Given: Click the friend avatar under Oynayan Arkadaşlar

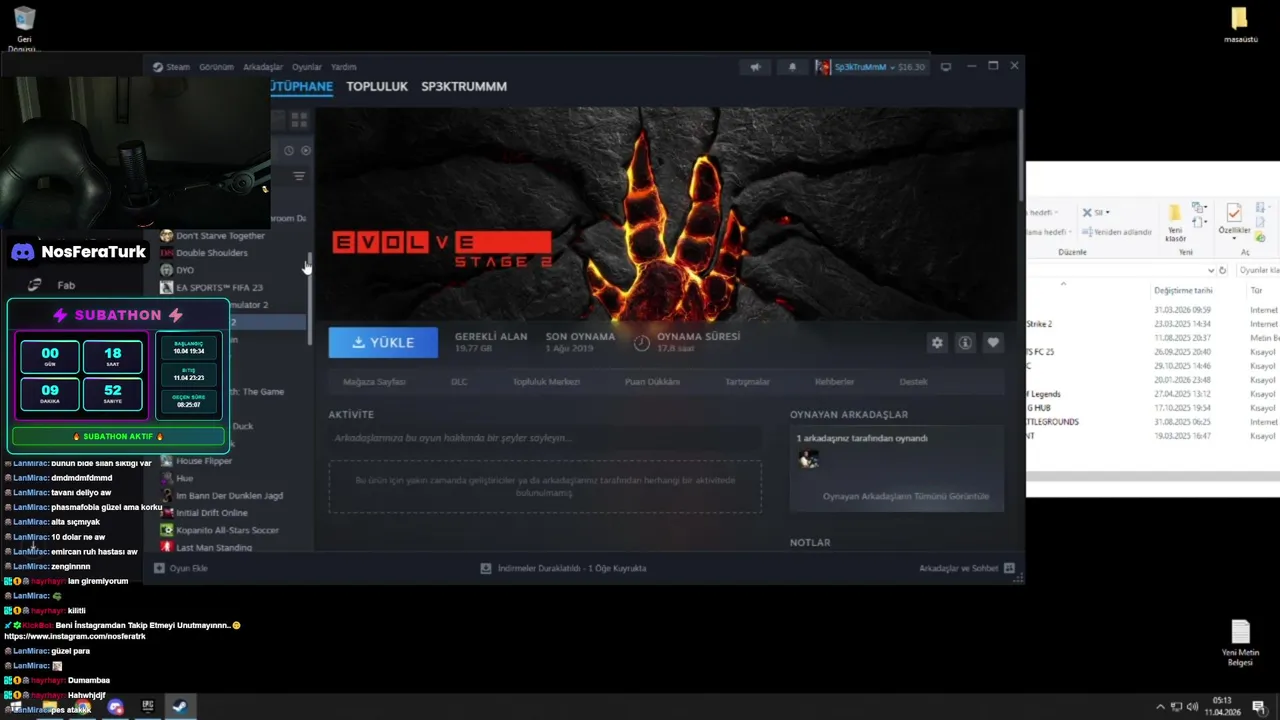Looking at the screenshot, I should click(809, 459).
